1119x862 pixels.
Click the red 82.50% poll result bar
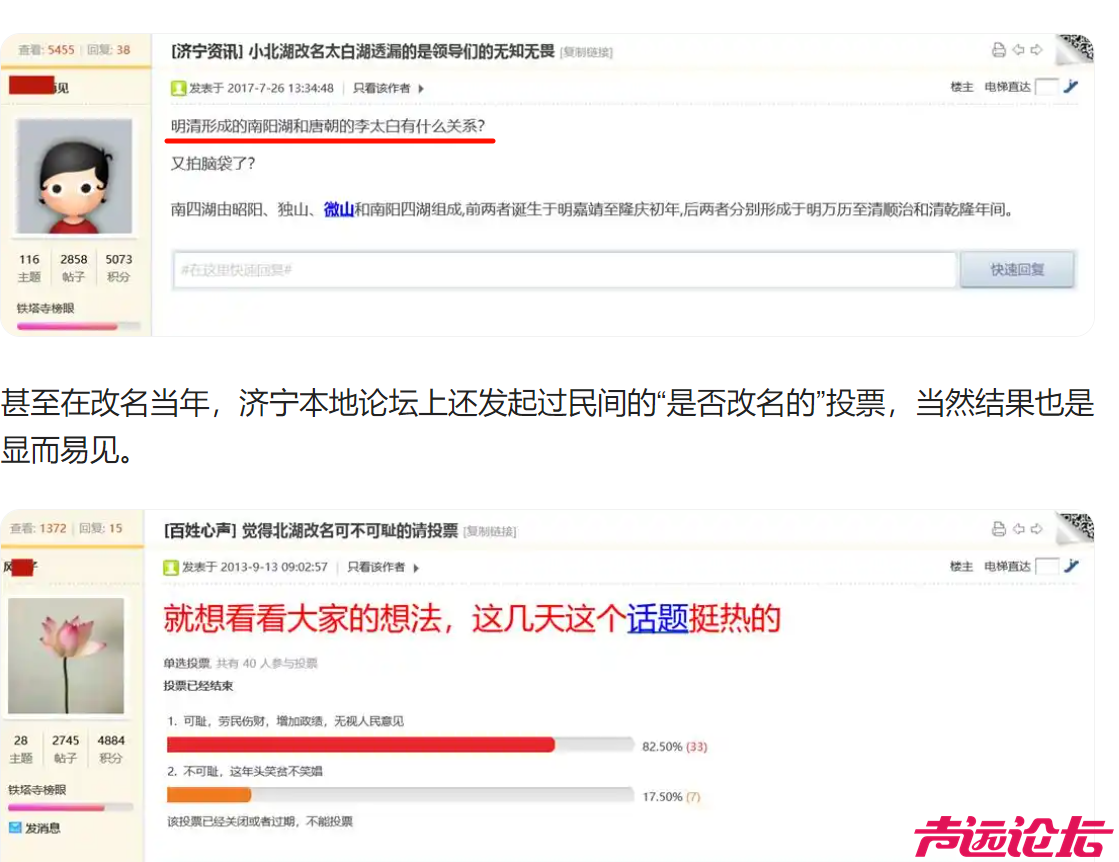(360, 745)
